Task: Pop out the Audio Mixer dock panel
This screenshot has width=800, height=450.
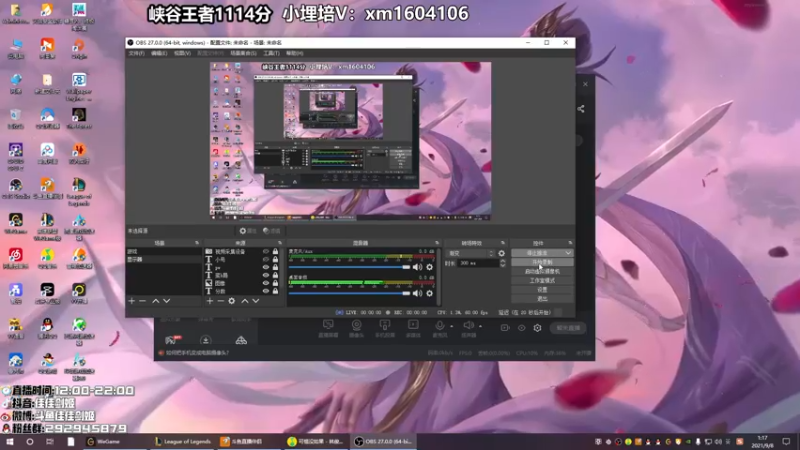Action: [437, 243]
